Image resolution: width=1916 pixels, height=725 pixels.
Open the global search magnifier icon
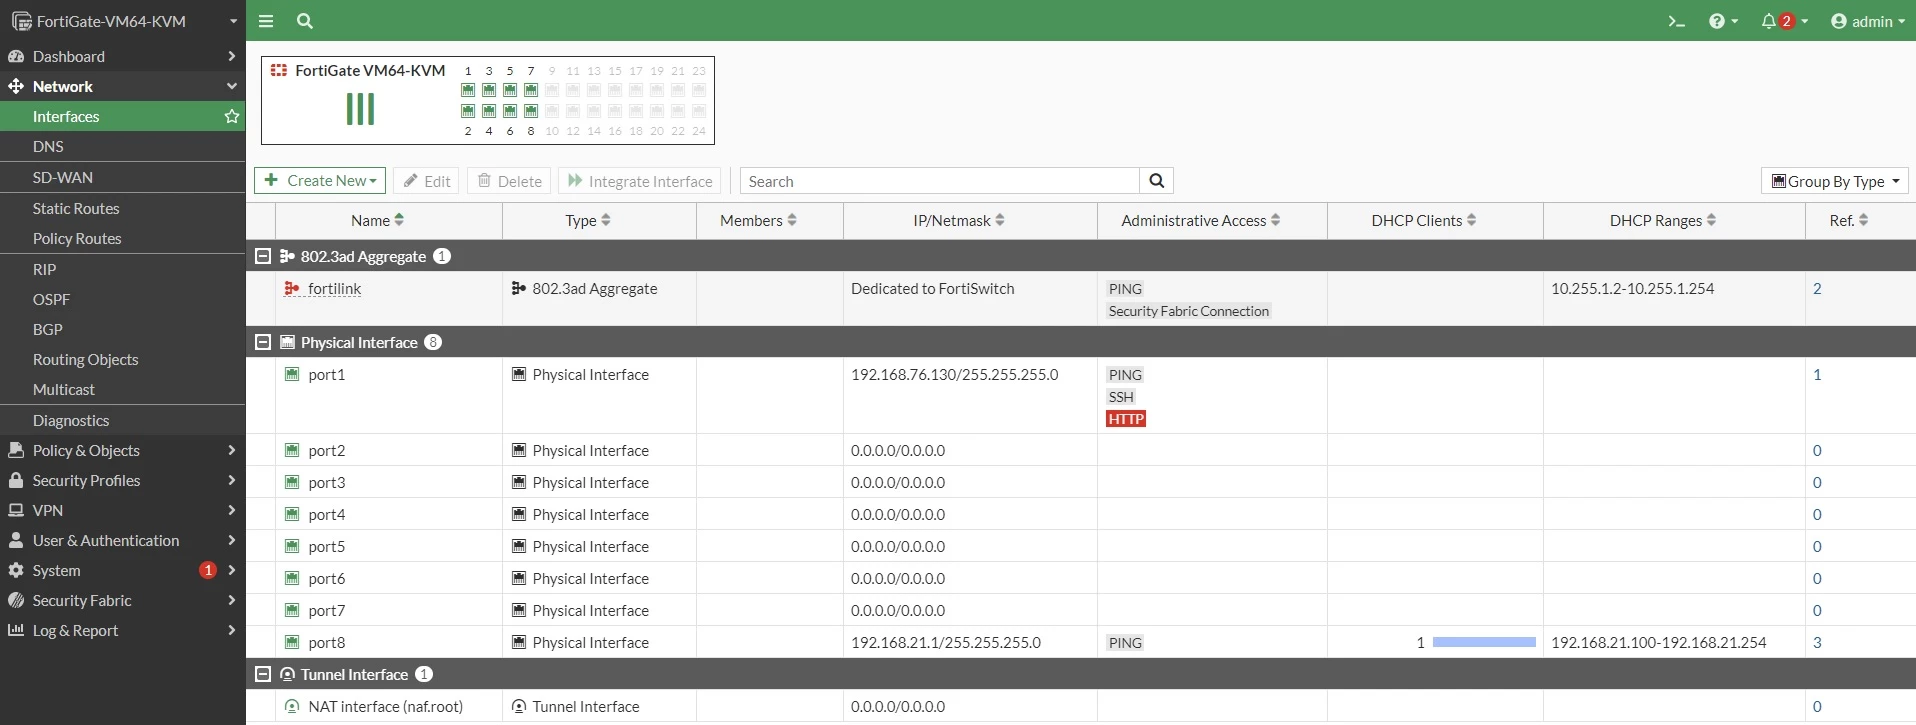click(305, 20)
